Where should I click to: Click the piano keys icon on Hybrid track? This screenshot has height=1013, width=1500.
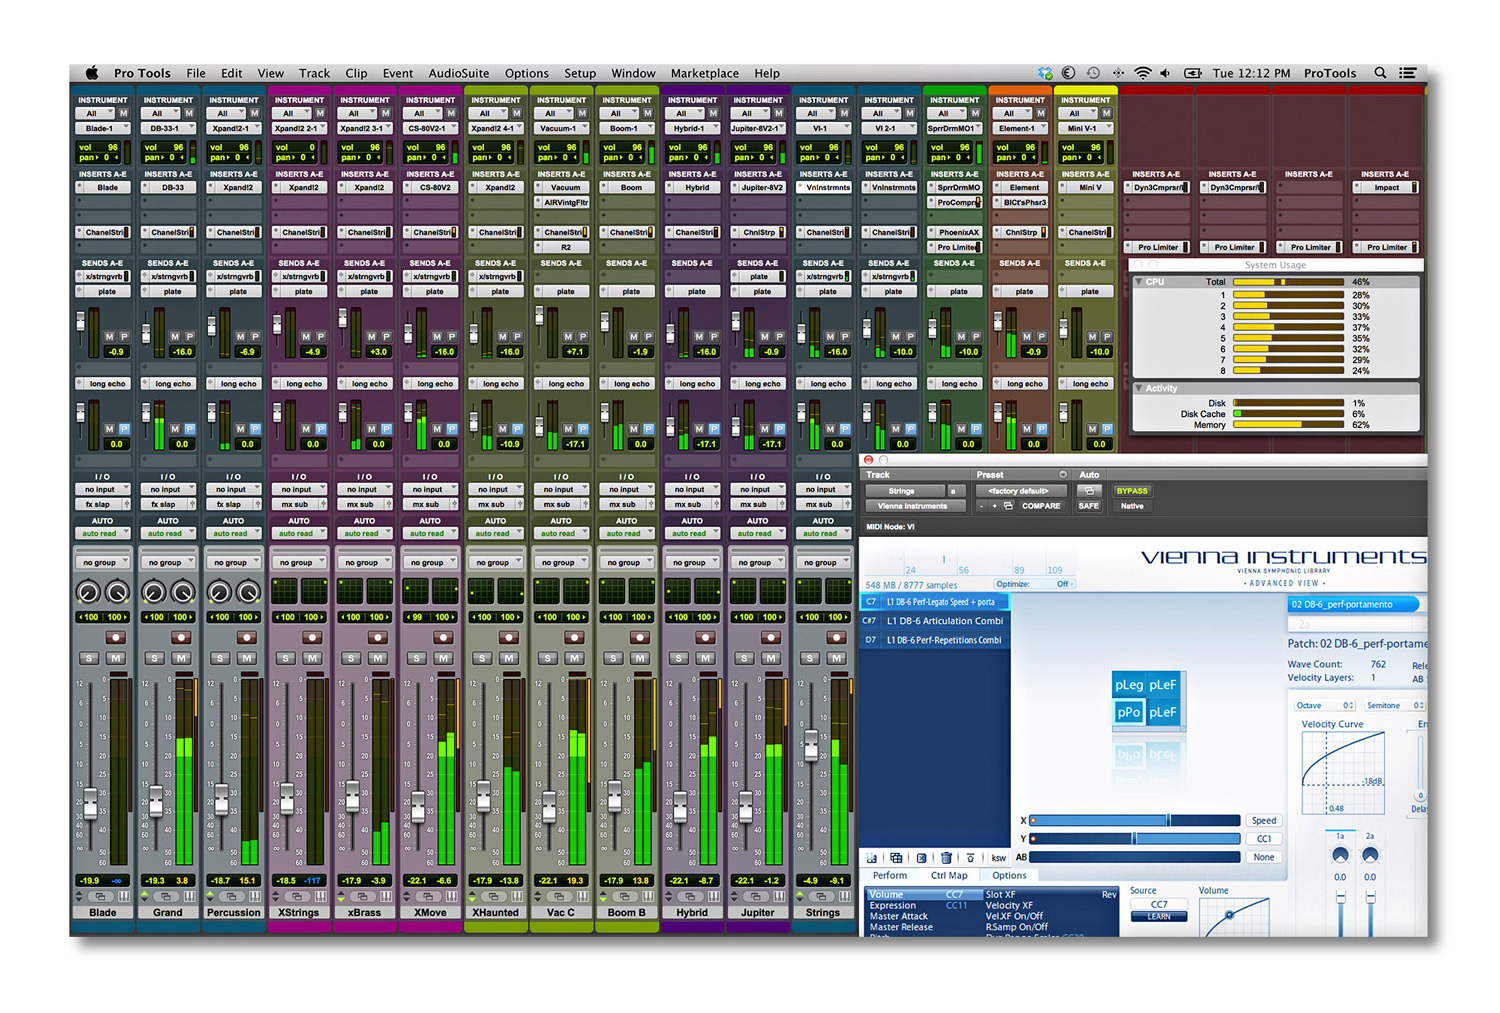(713, 897)
